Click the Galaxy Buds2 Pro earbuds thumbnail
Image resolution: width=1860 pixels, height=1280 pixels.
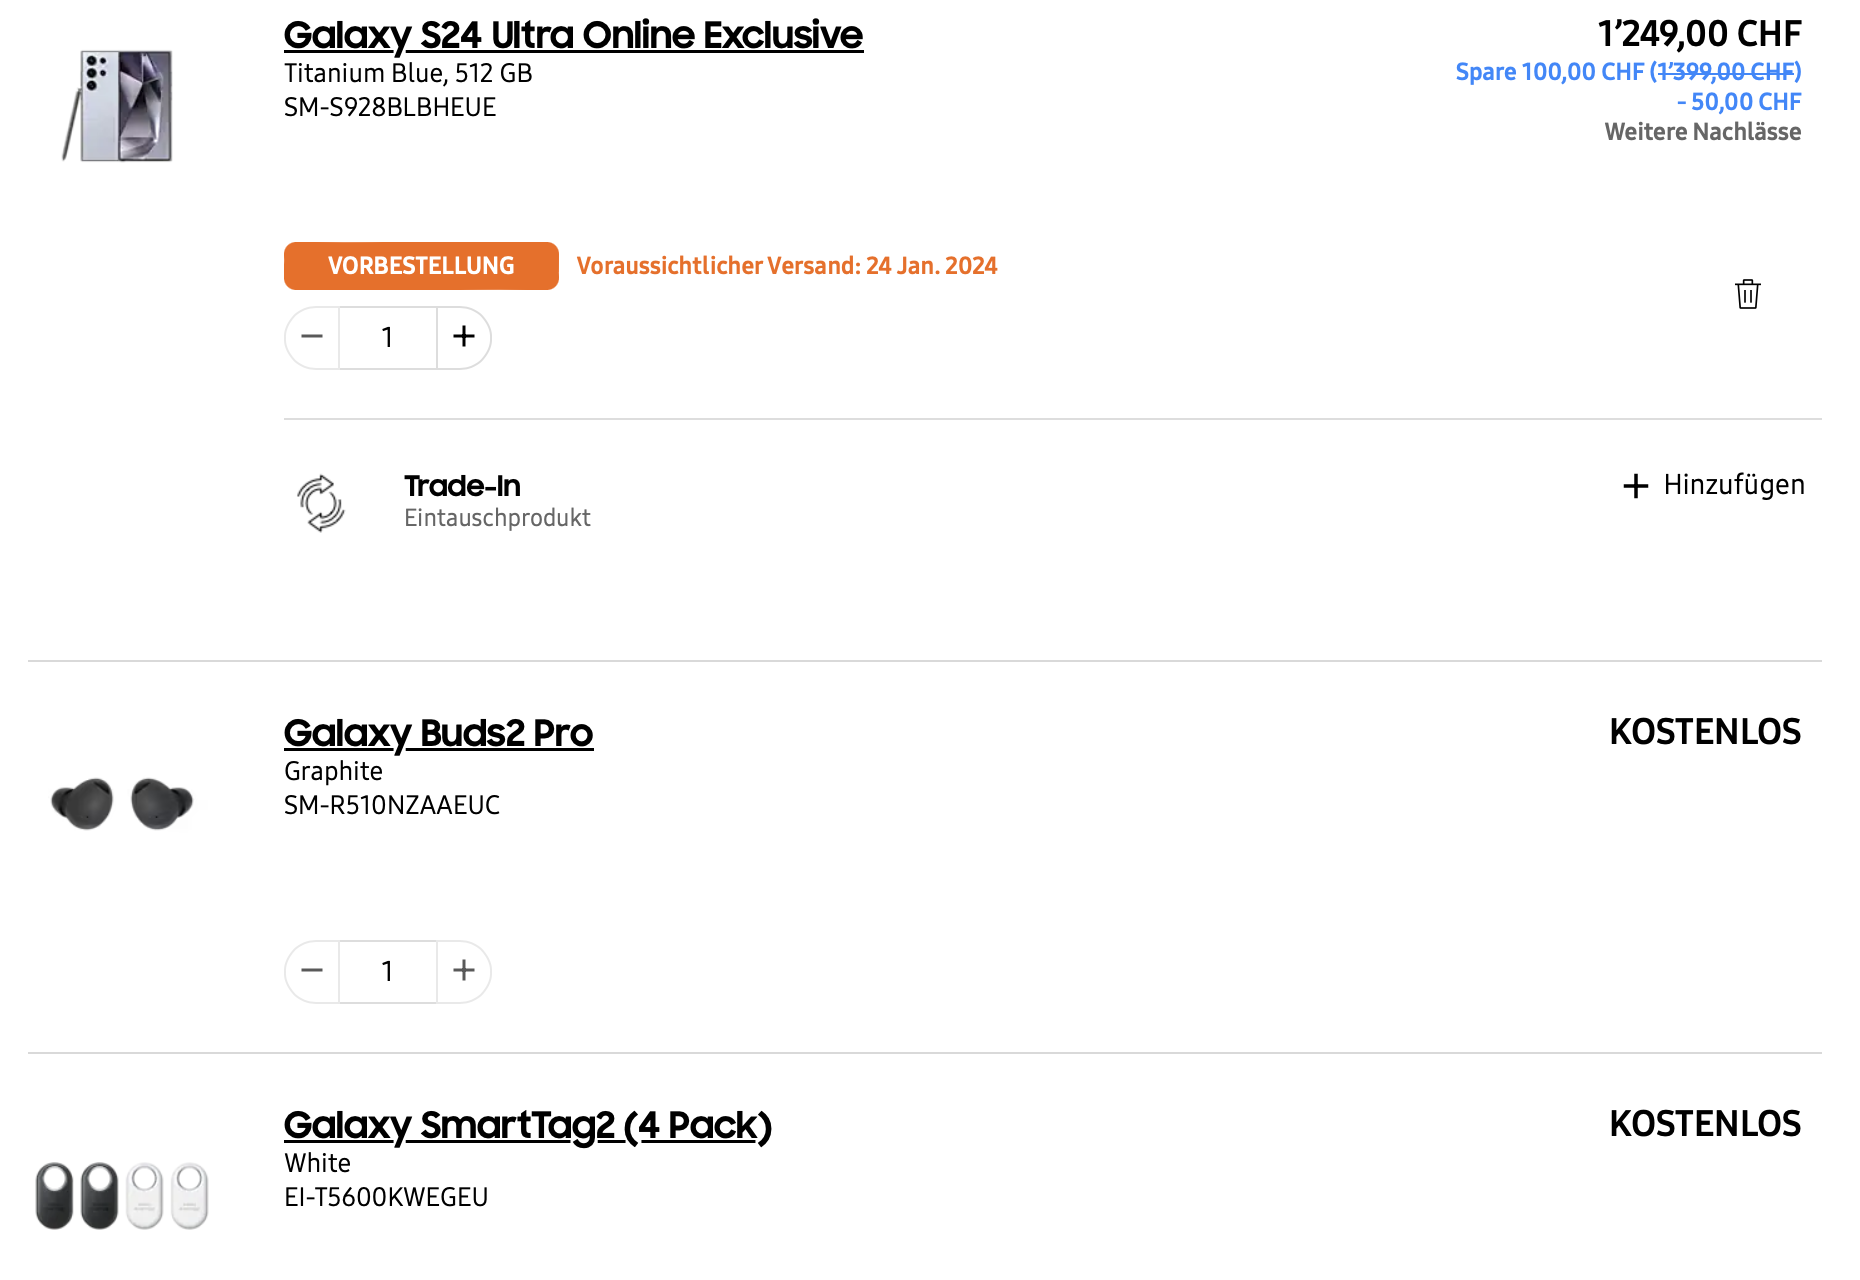pos(122,803)
